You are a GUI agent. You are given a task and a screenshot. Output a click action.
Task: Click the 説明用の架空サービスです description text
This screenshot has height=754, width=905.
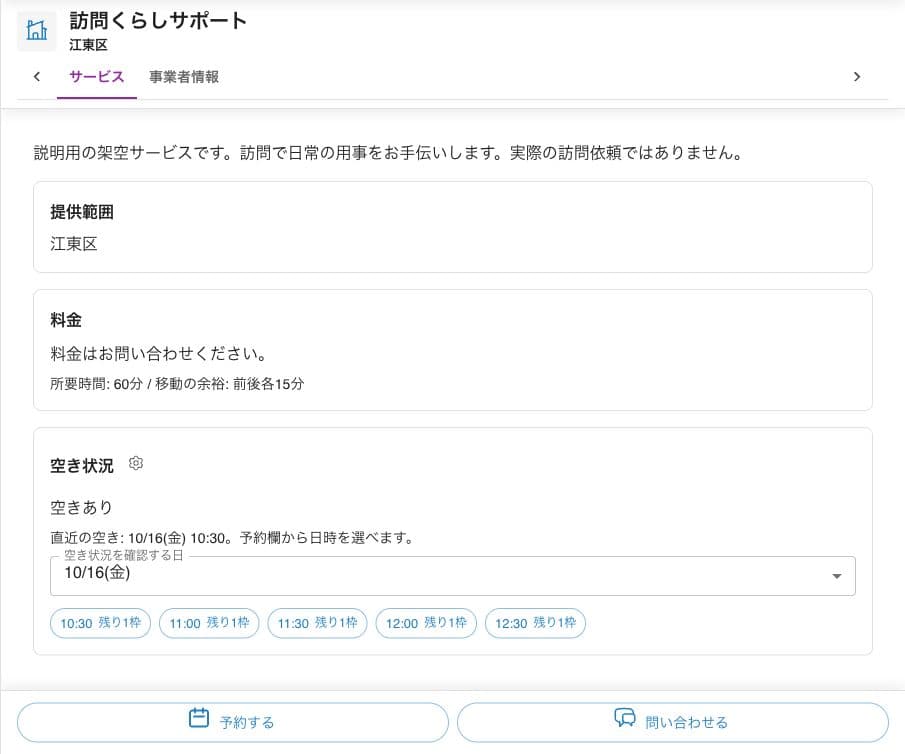[x=388, y=153]
